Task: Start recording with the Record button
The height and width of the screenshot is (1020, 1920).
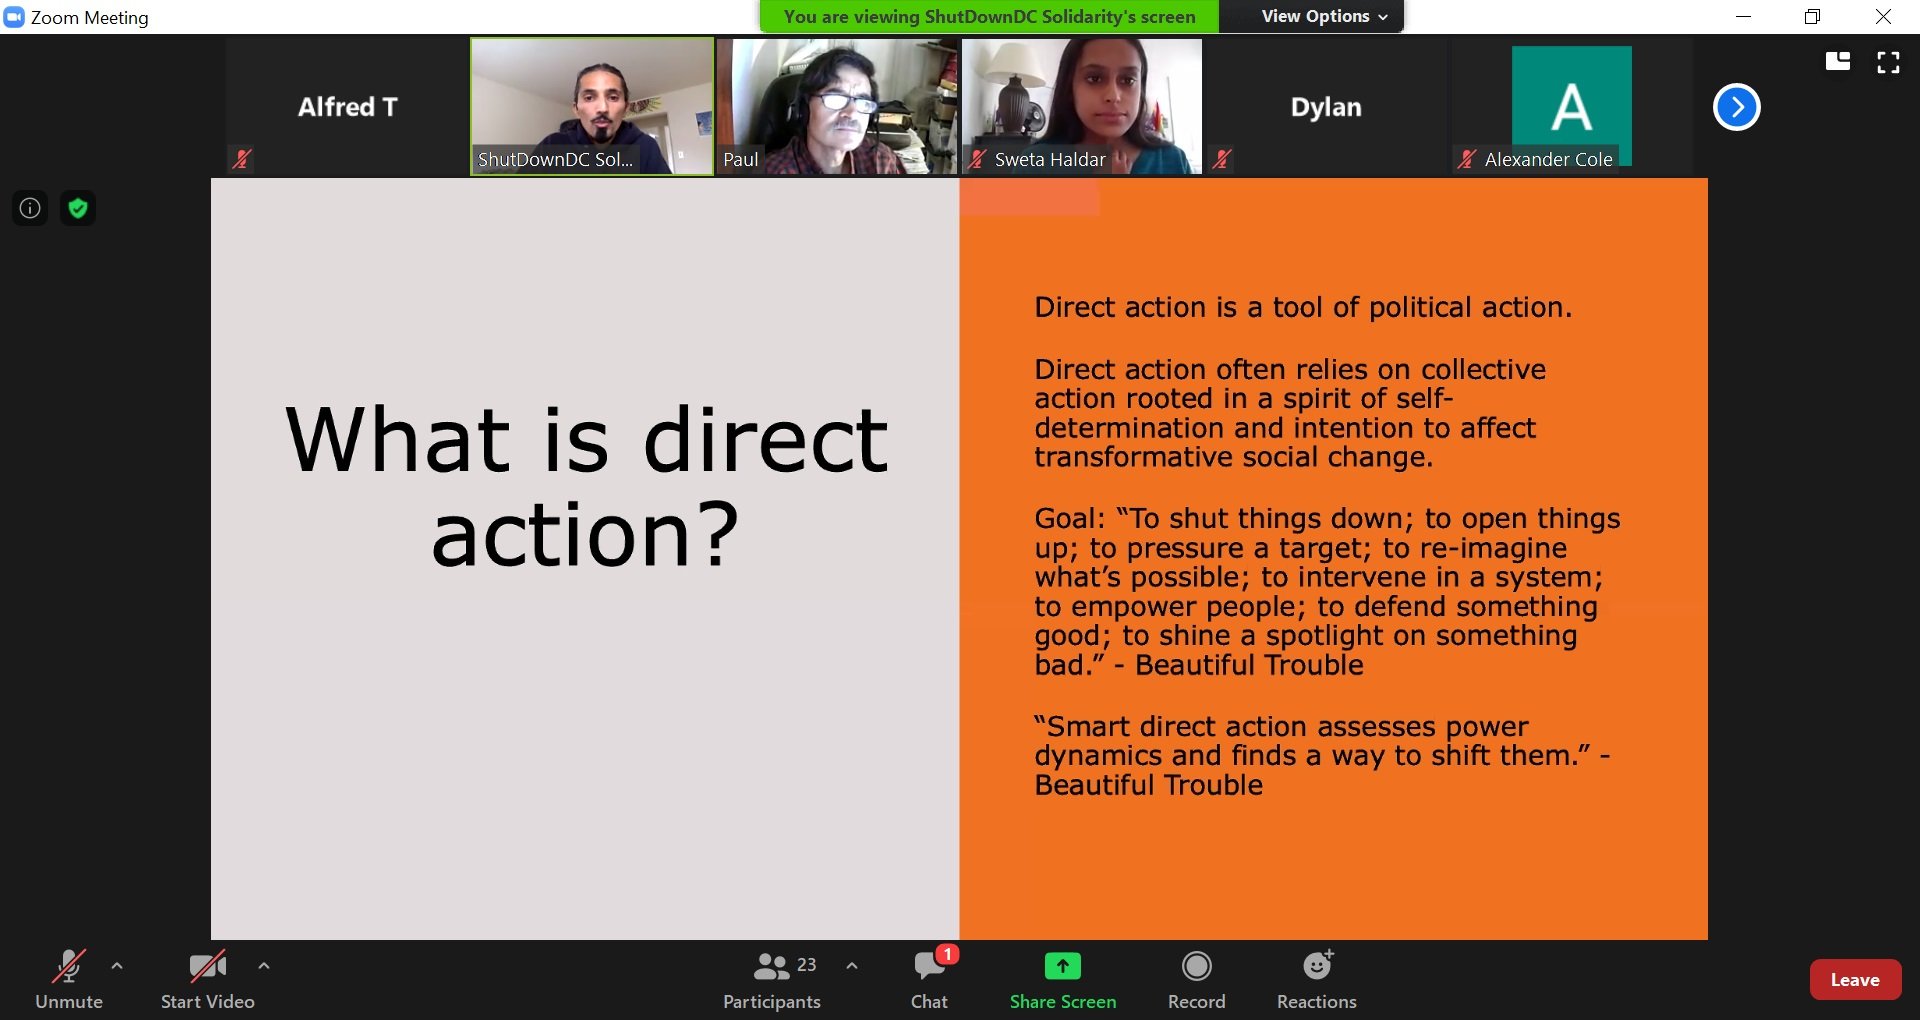Action: pyautogui.click(x=1196, y=979)
